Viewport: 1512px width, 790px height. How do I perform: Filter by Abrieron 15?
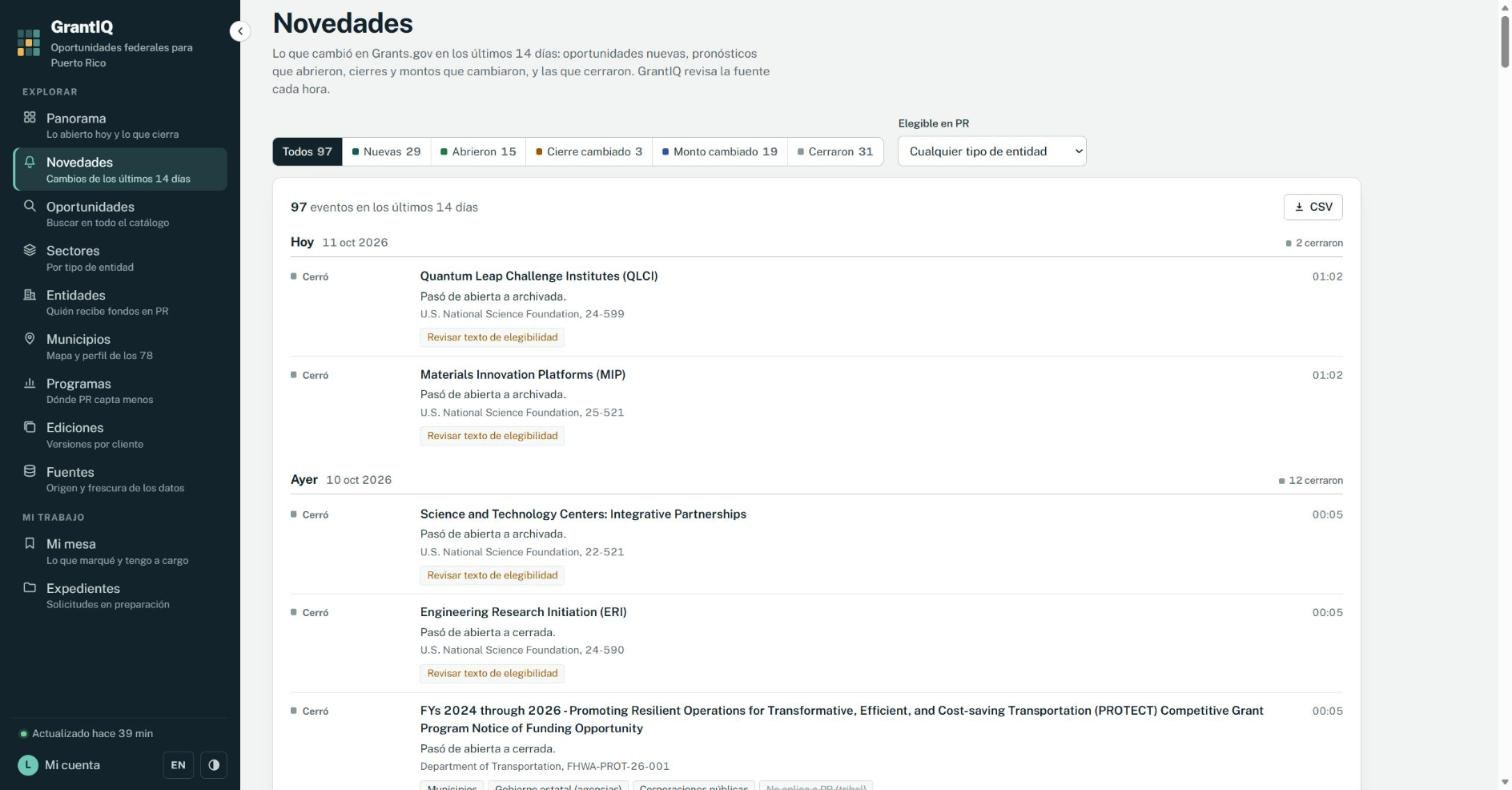point(478,152)
